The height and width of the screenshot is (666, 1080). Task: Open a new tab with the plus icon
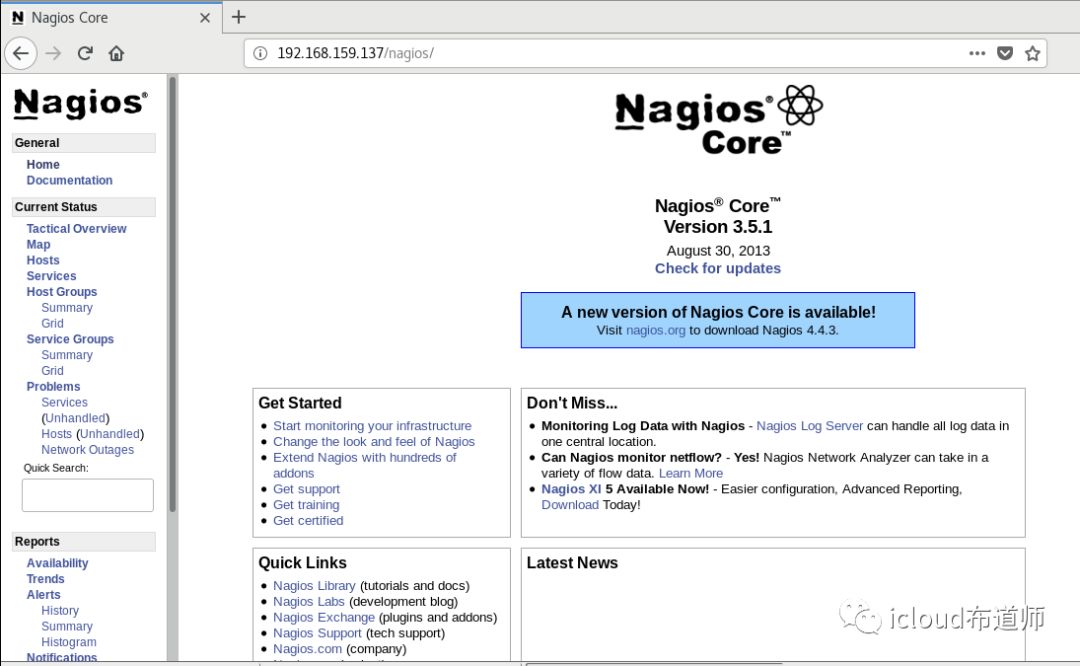tap(238, 17)
